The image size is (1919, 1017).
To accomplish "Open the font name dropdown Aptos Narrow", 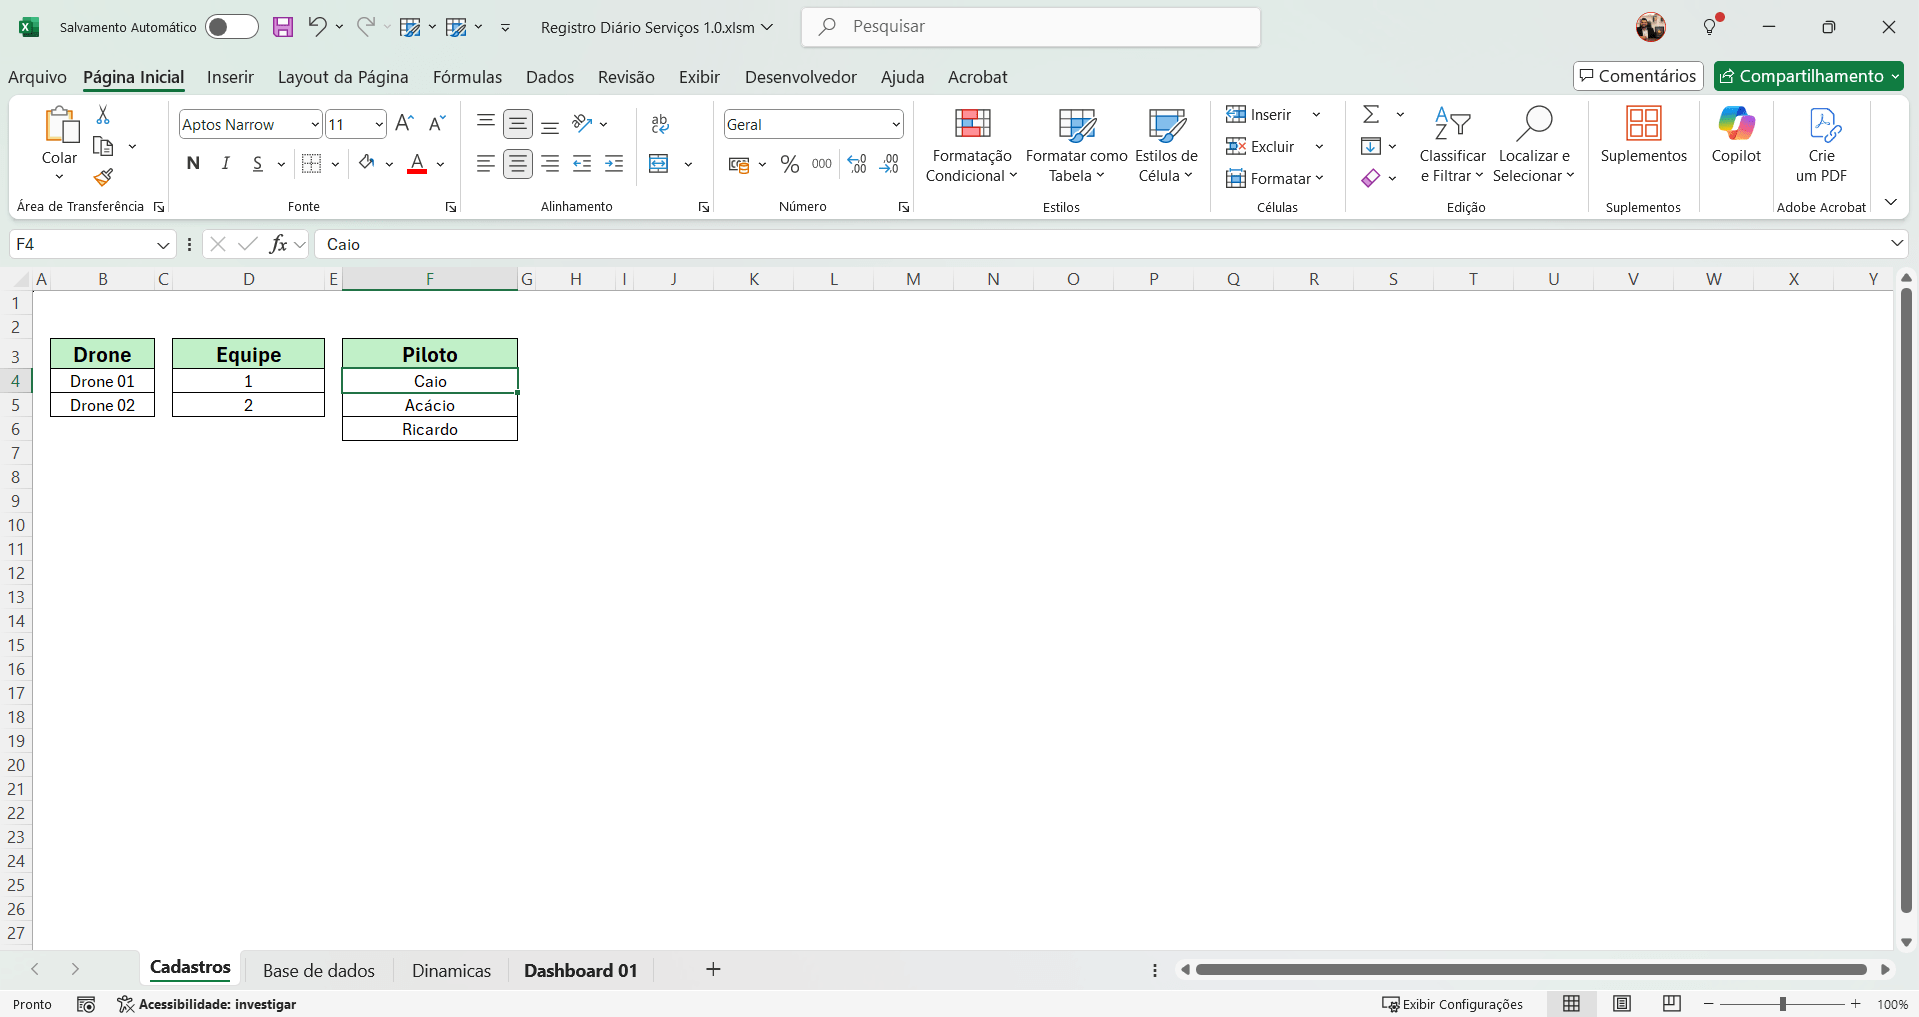I will pyautogui.click(x=315, y=125).
